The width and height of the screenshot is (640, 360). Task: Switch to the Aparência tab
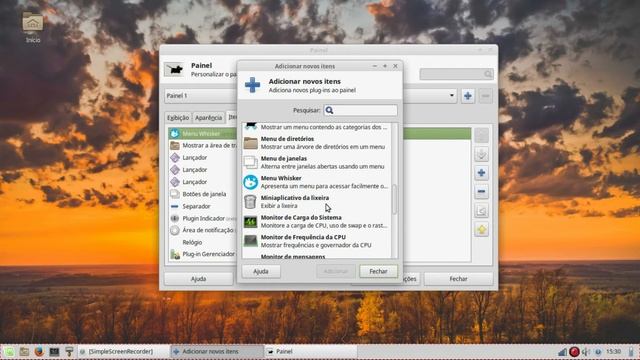209,118
